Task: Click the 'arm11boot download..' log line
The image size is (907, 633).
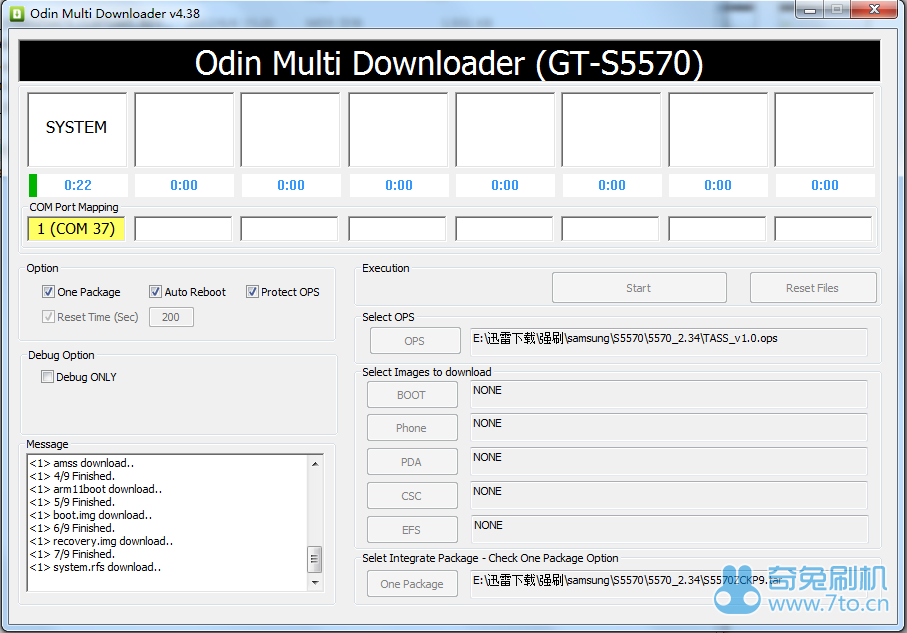Action: [96, 489]
